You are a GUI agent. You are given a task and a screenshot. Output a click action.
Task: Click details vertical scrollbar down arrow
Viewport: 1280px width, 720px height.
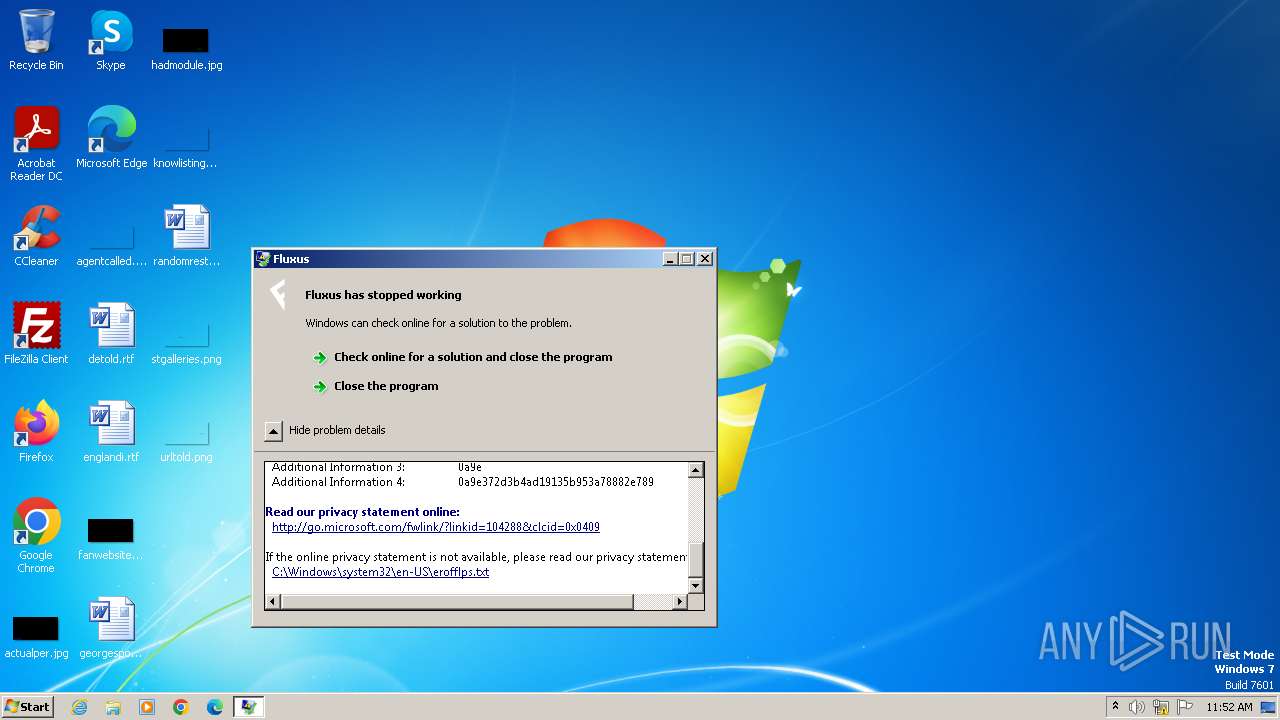point(696,585)
